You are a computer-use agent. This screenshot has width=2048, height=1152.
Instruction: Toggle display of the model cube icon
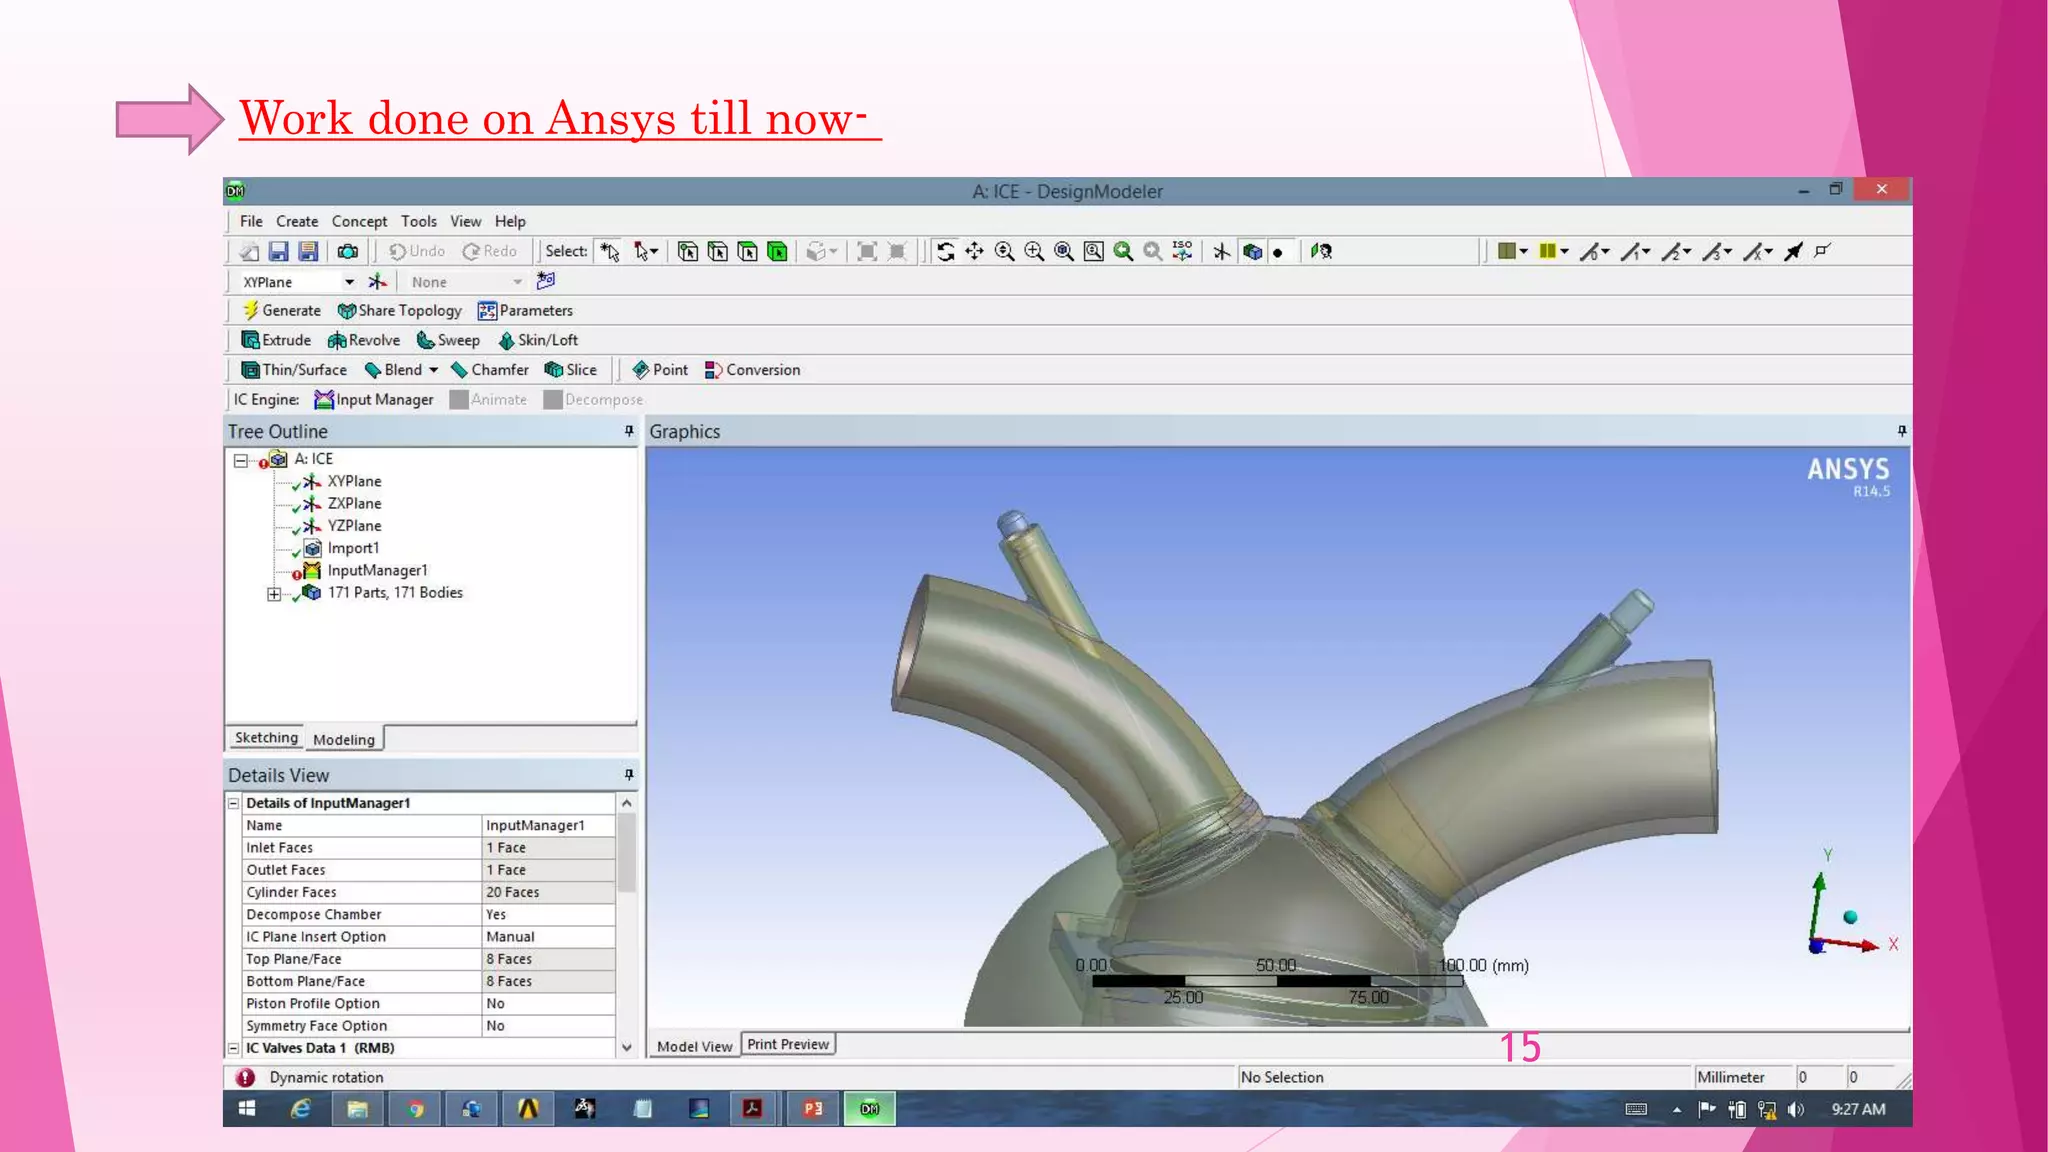point(1252,252)
